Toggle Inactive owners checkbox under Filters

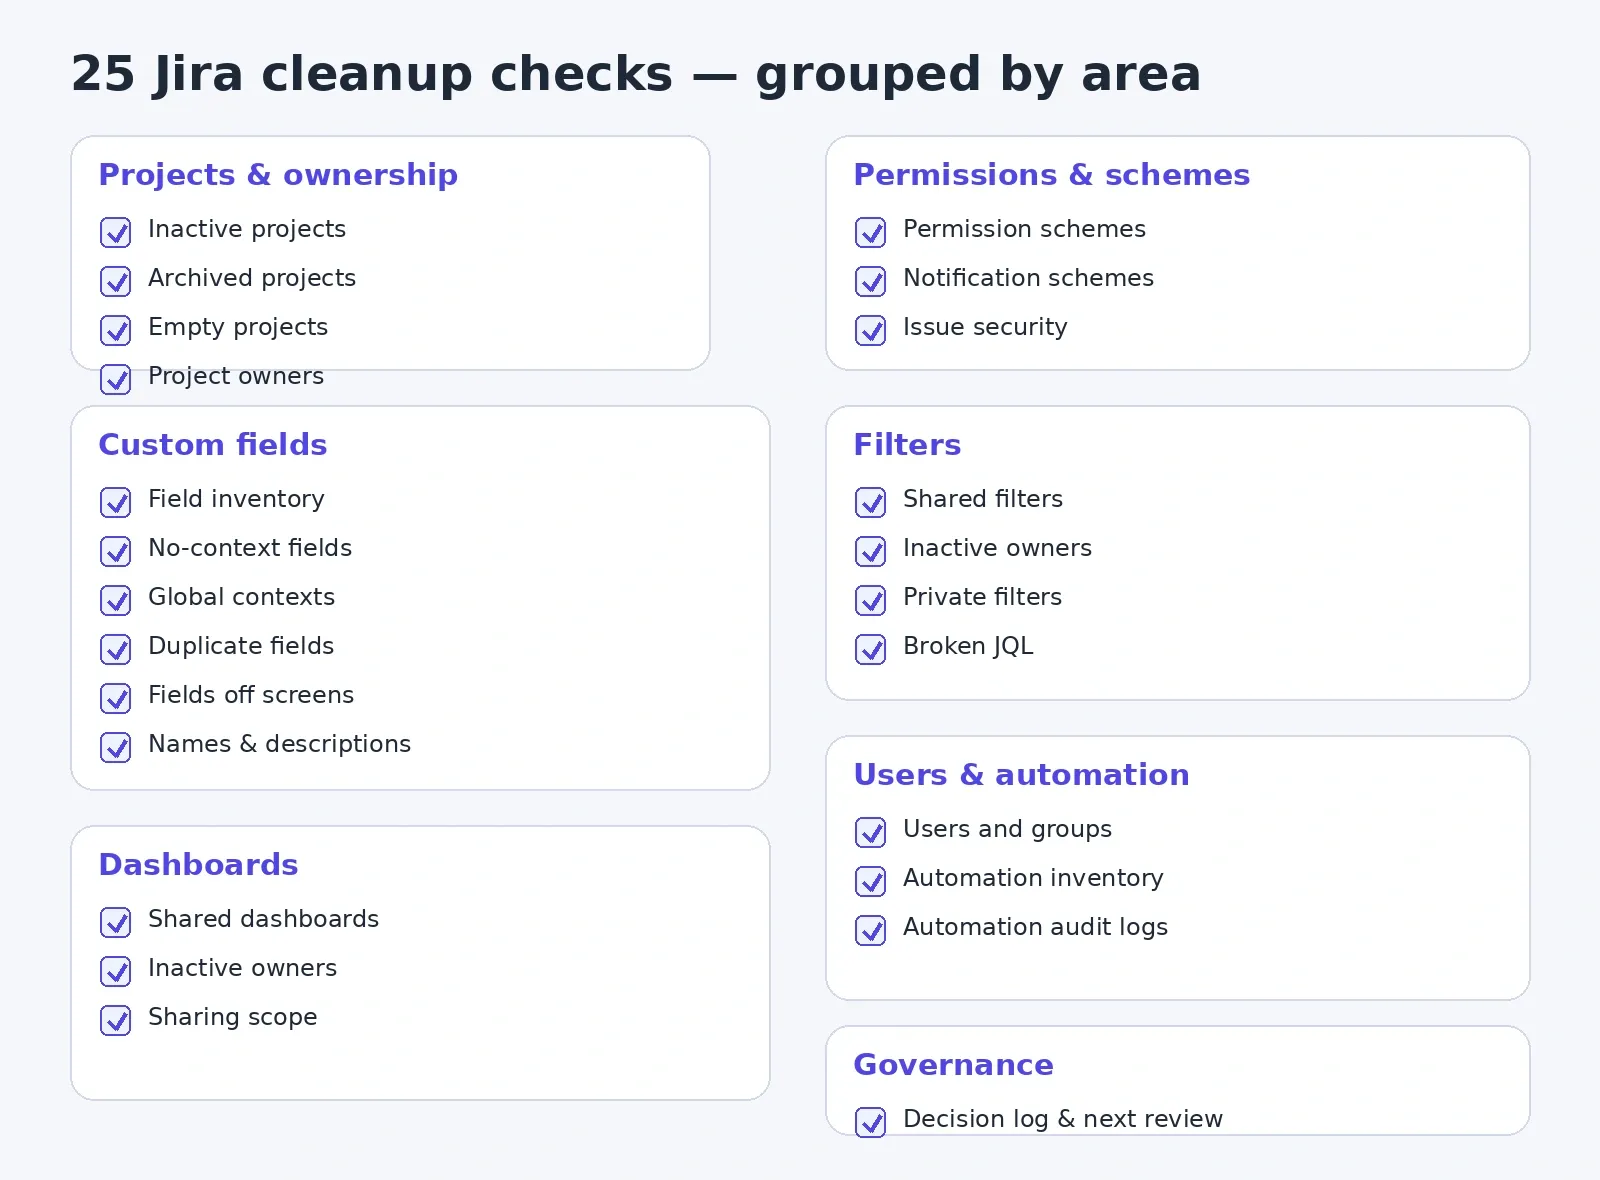pyautogui.click(x=871, y=551)
